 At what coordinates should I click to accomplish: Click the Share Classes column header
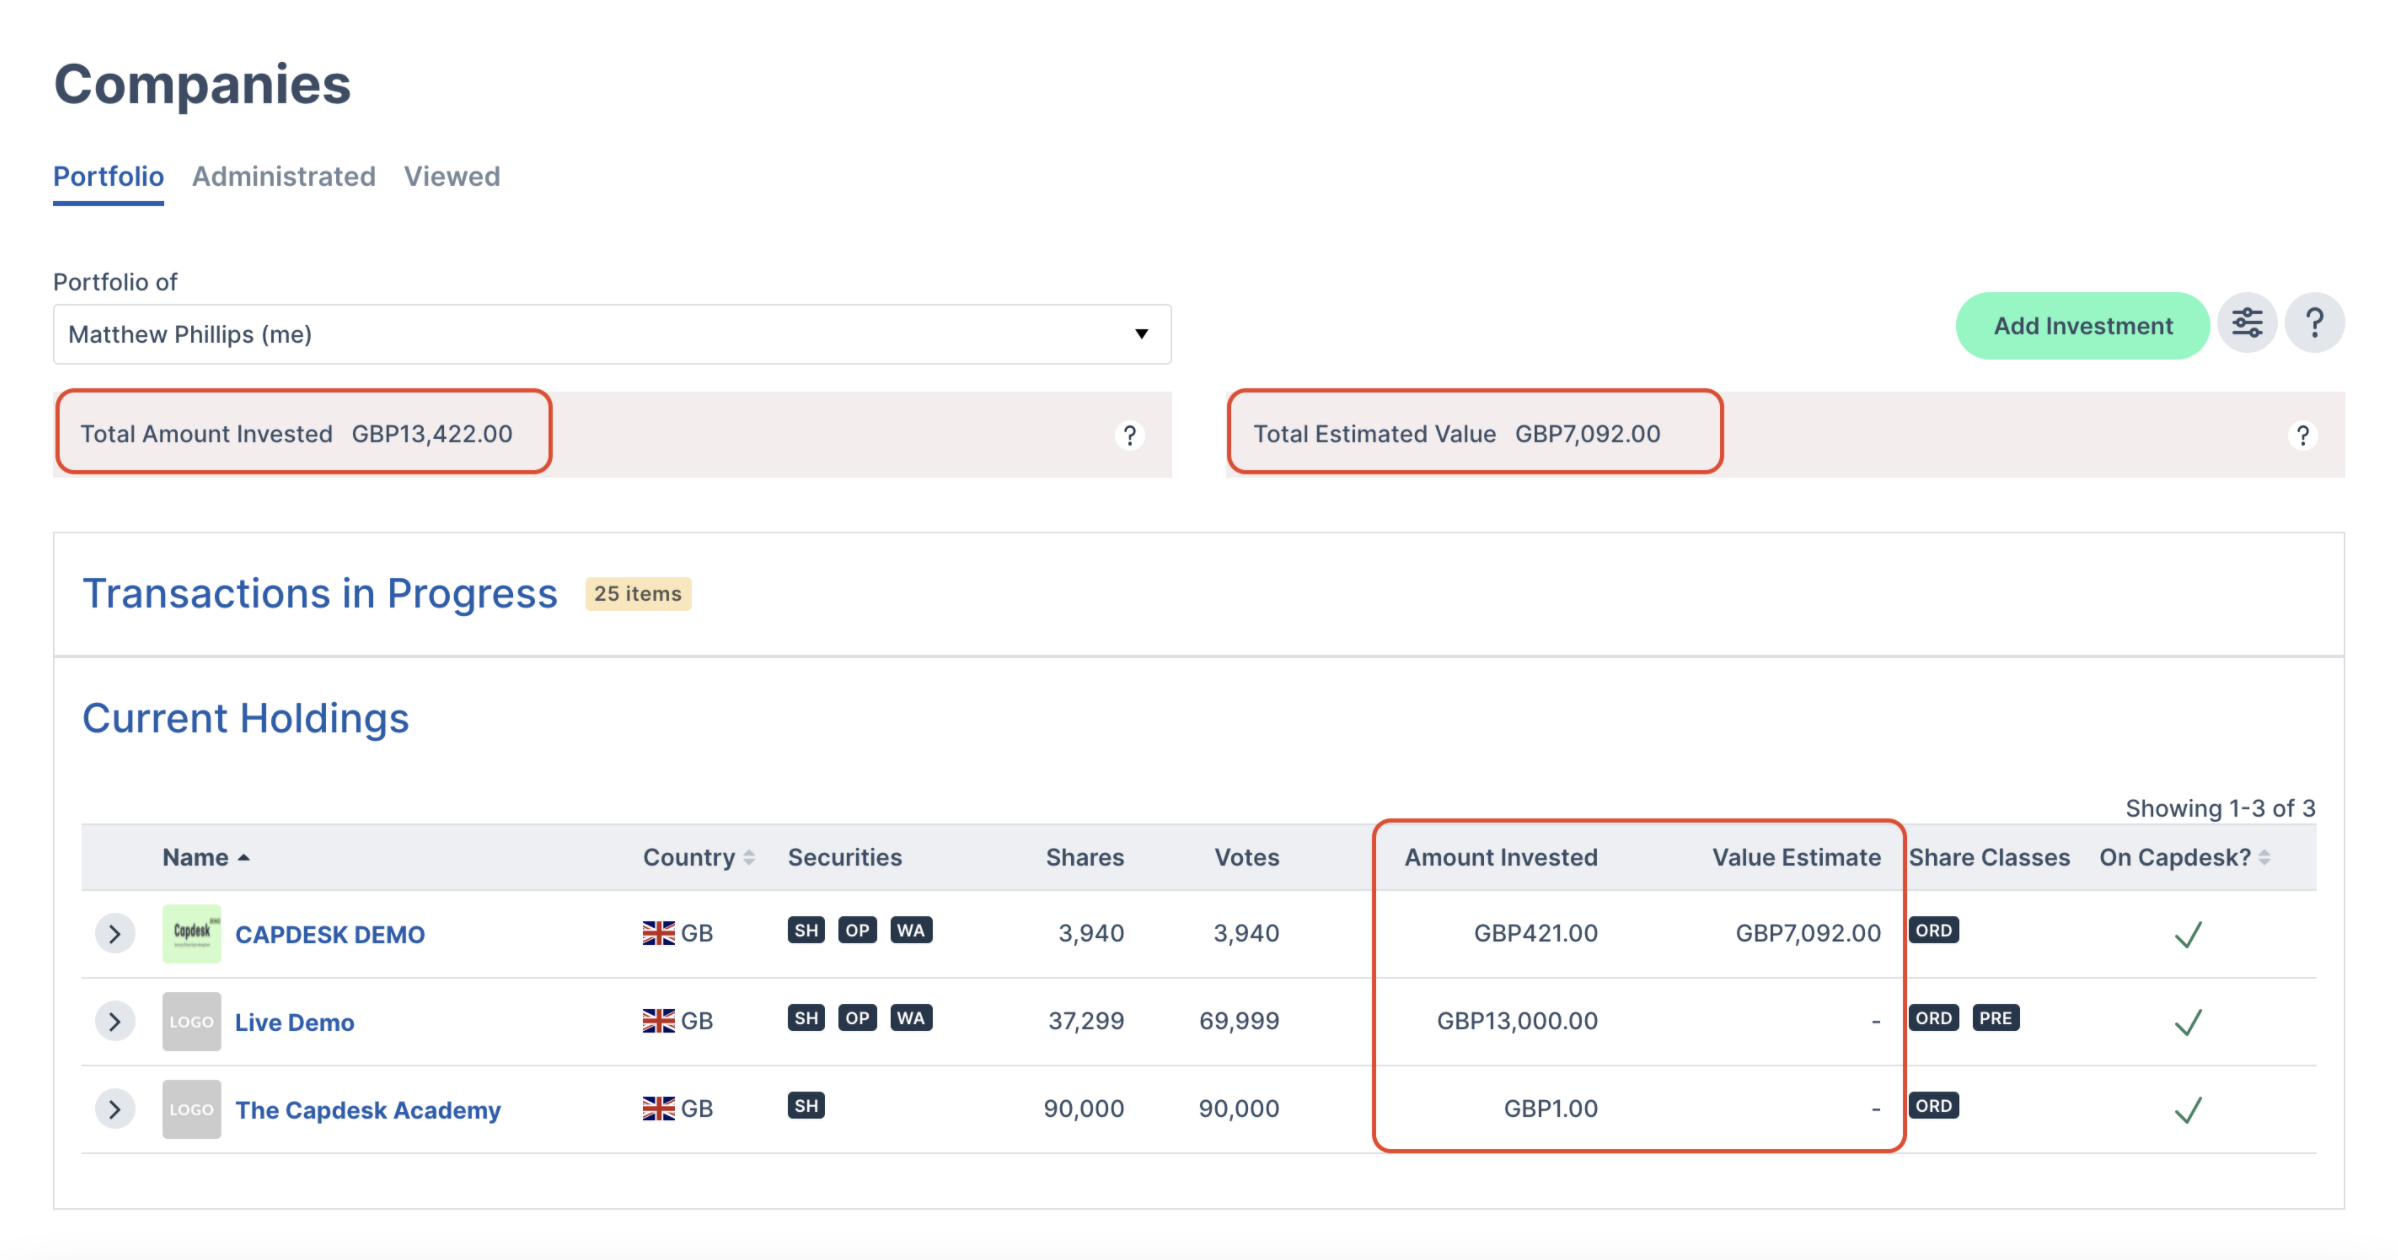pos(1990,857)
